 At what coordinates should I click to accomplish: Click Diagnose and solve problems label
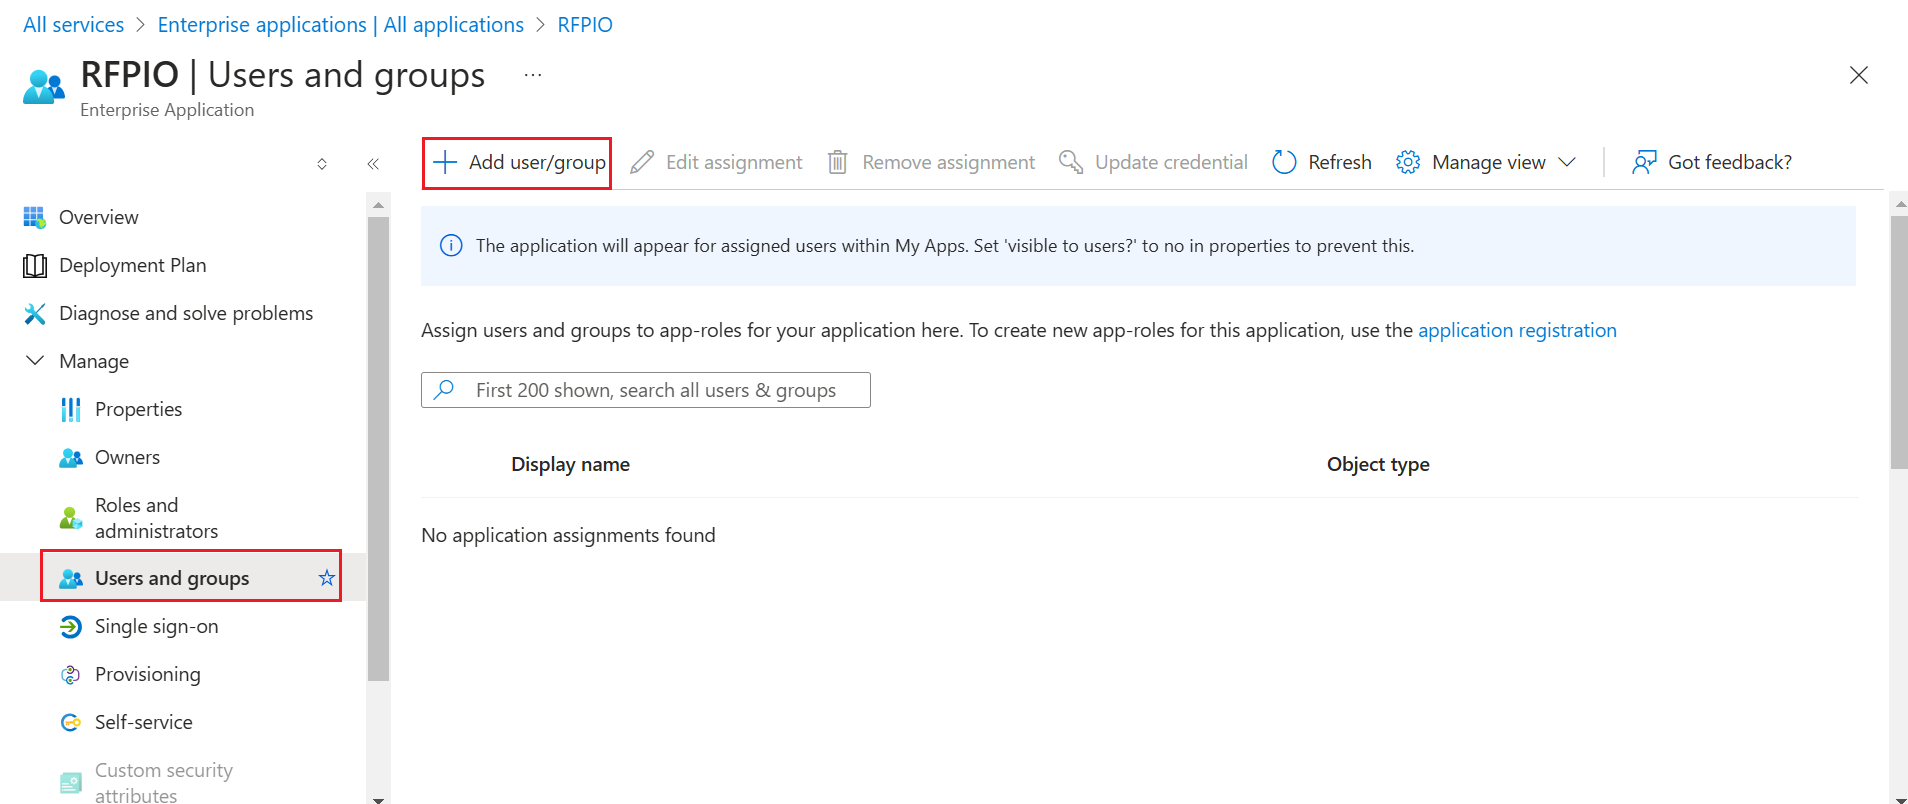pos(186,313)
